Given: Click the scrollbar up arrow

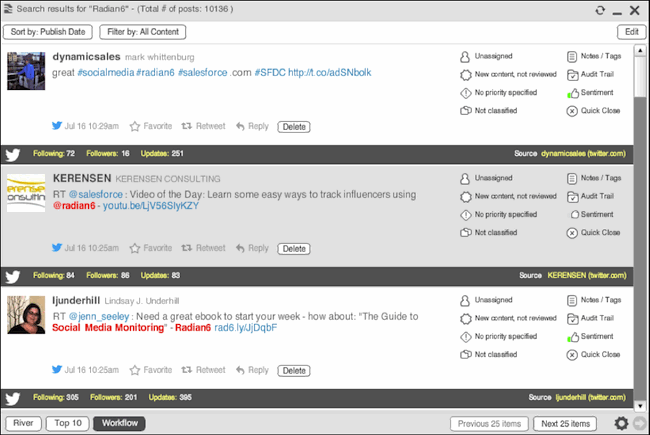Looking at the screenshot, I should (x=640, y=51).
